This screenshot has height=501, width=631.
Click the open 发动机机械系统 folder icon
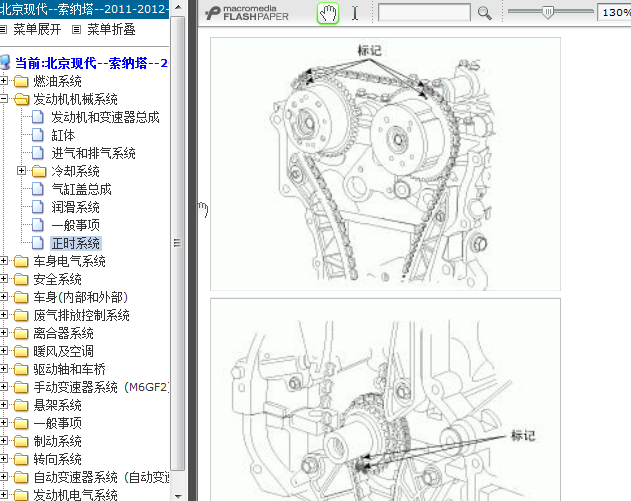pyautogui.click(x=21, y=99)
